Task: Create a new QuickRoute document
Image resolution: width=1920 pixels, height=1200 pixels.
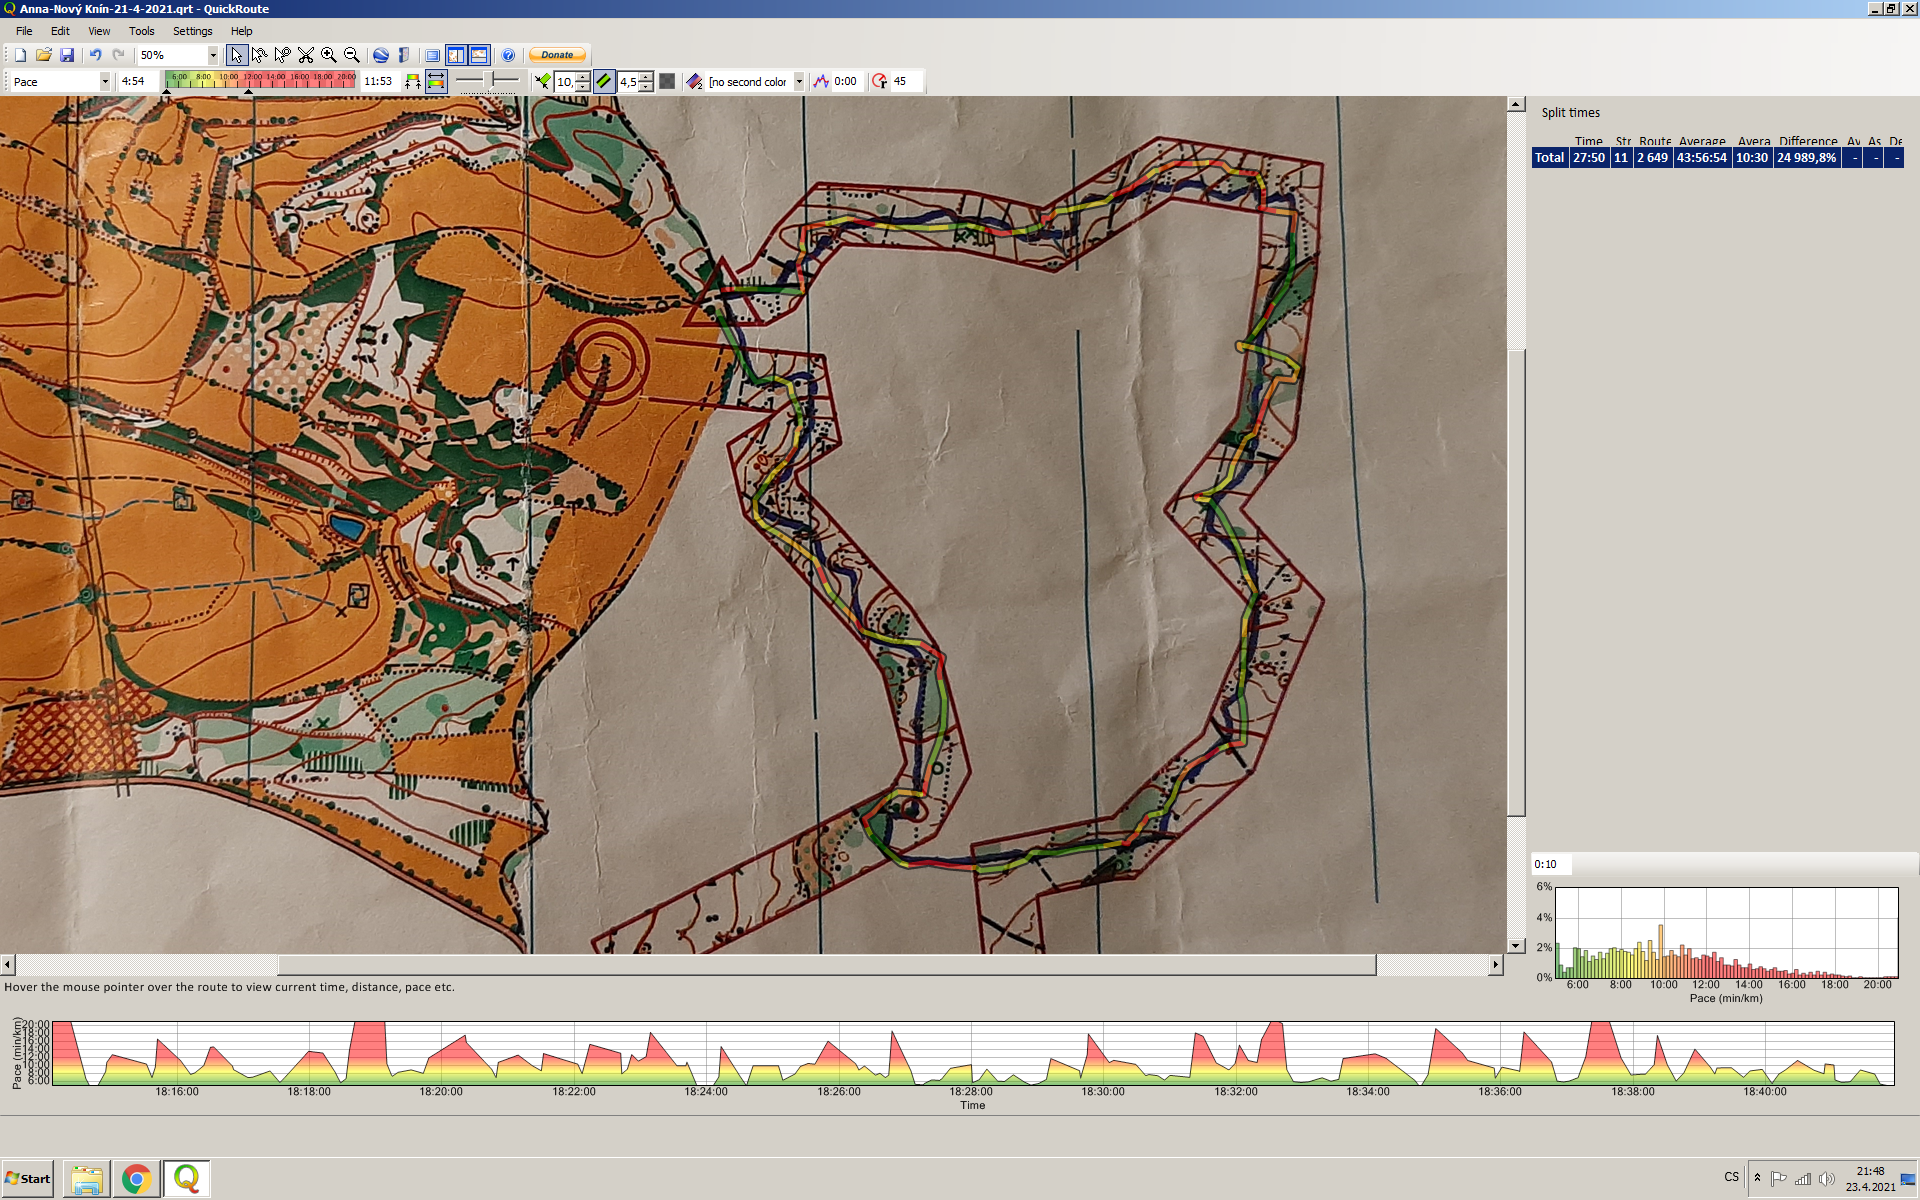Action: pyautogui.click(x=20, y=55)
